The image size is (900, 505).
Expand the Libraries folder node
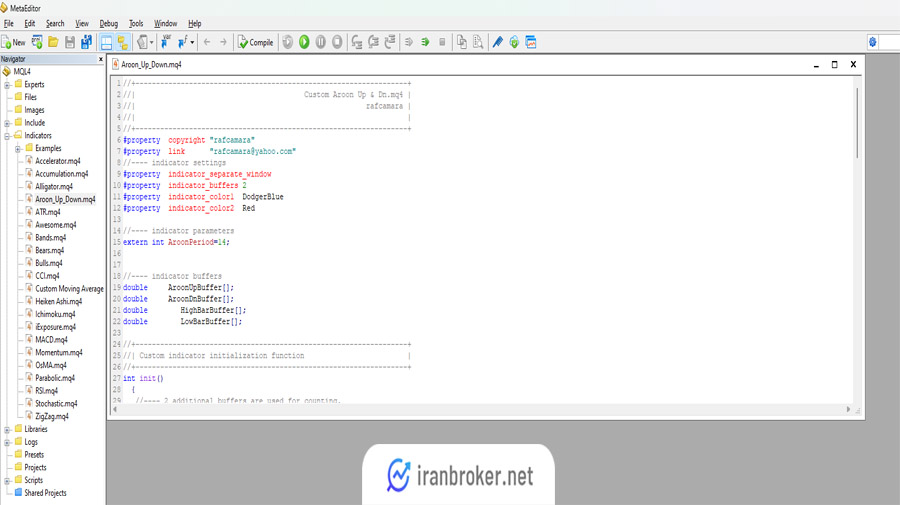(7, 430)
